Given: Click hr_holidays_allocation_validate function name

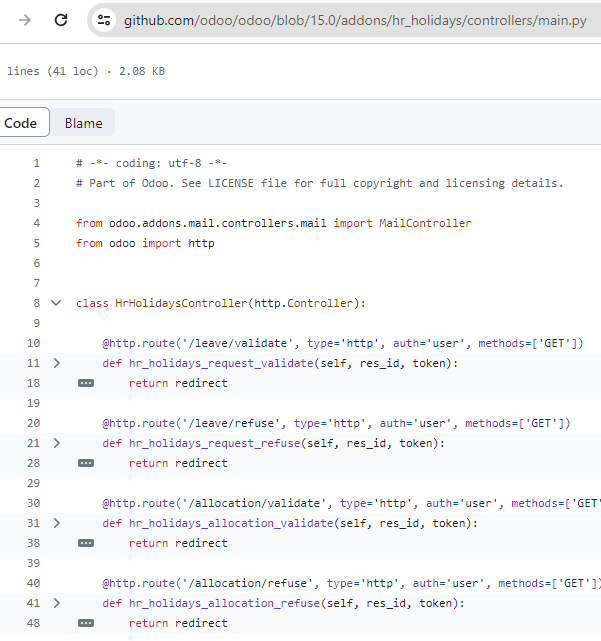Looking at the screenshot, I should [x=231, y=523].
